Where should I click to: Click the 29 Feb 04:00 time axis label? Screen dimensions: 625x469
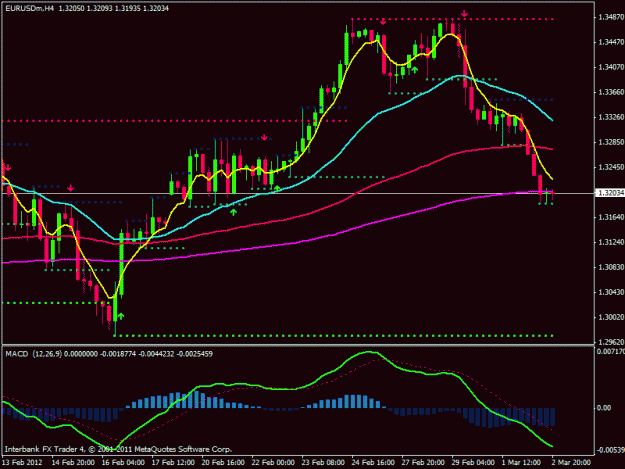[x=473, y=462]
